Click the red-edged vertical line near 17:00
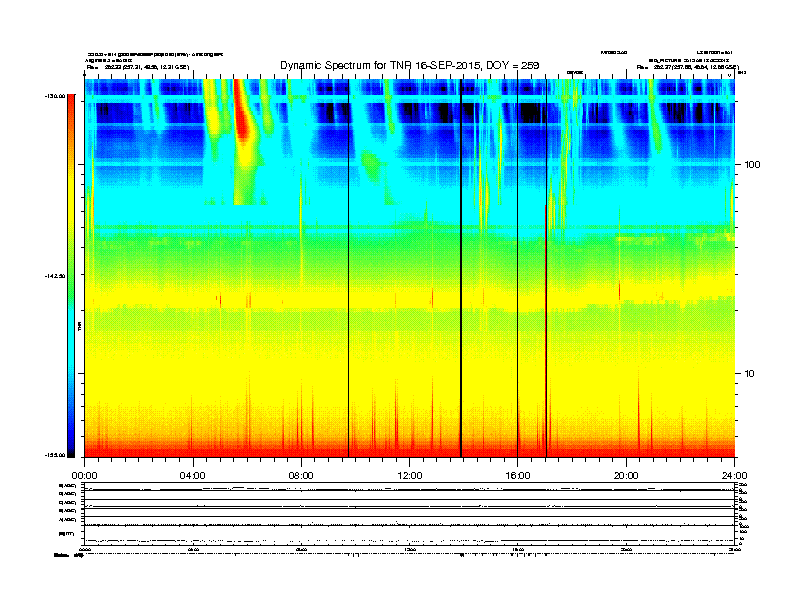The width and height of the screenshot is (792, 612). coord(546,268)
